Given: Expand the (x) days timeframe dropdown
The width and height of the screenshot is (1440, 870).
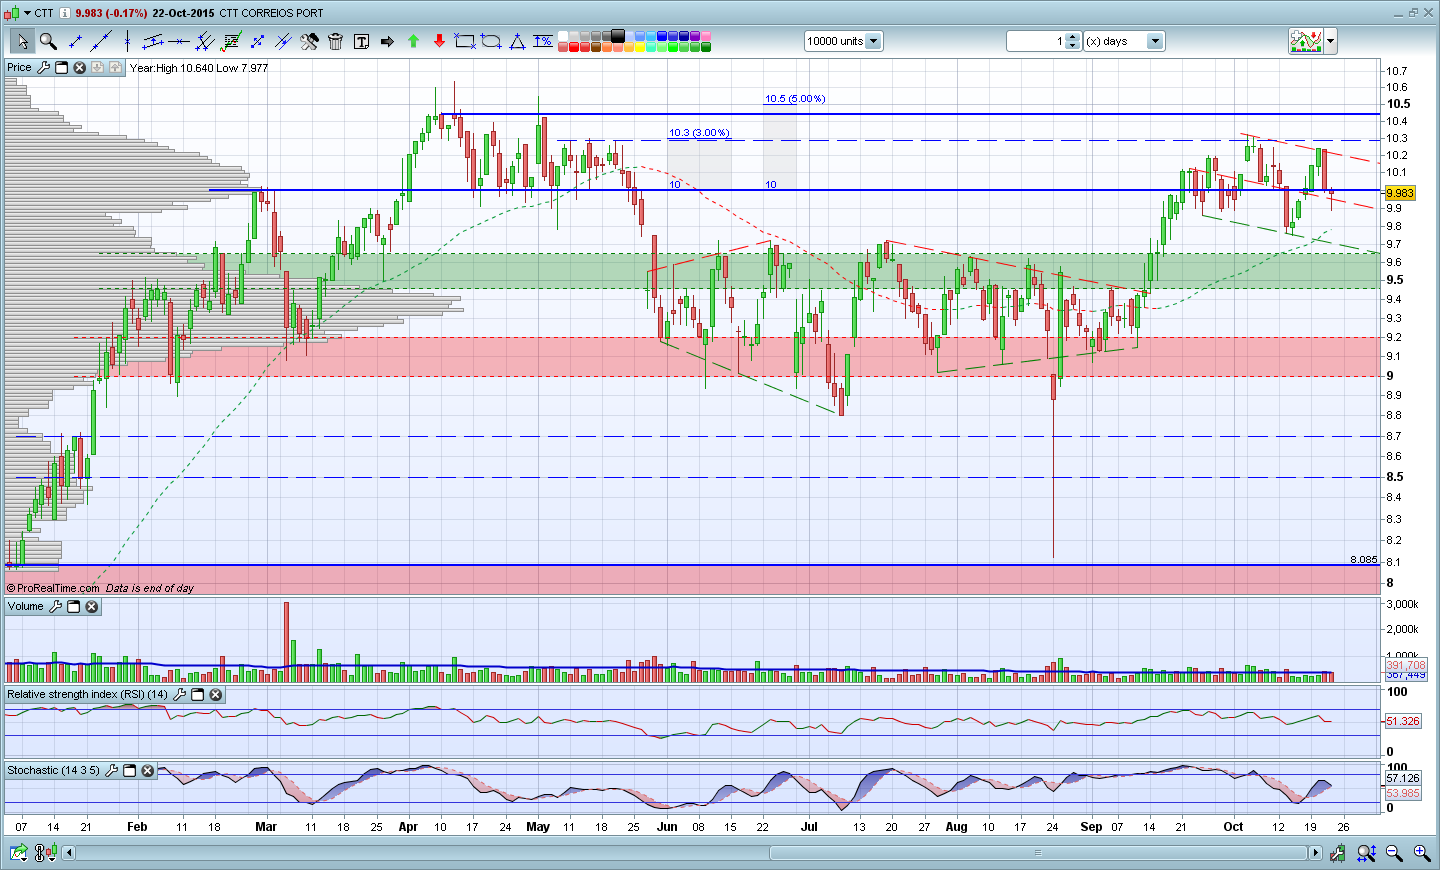Looking at the screenshot, I should 1155,41.
